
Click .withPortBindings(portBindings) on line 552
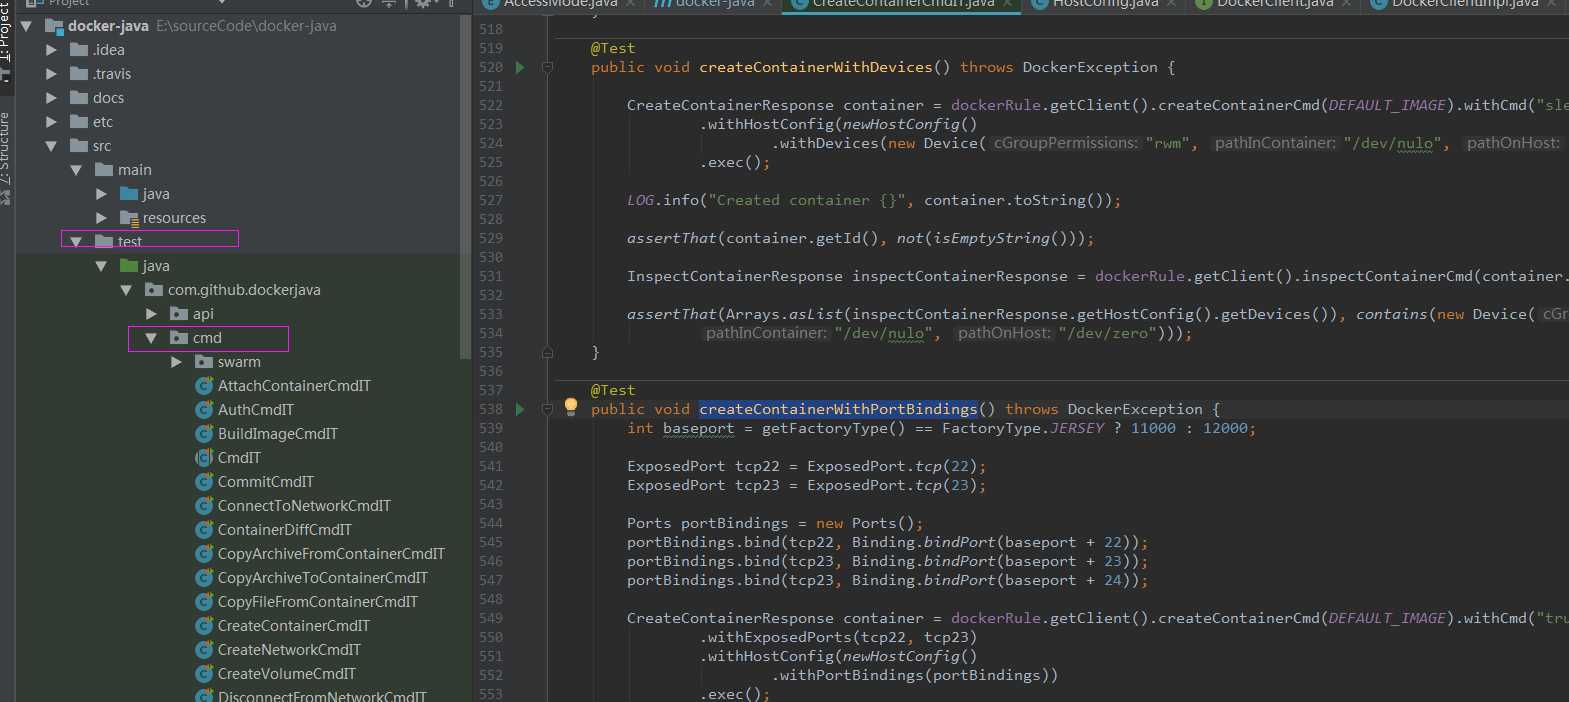[x=915, y=675]
